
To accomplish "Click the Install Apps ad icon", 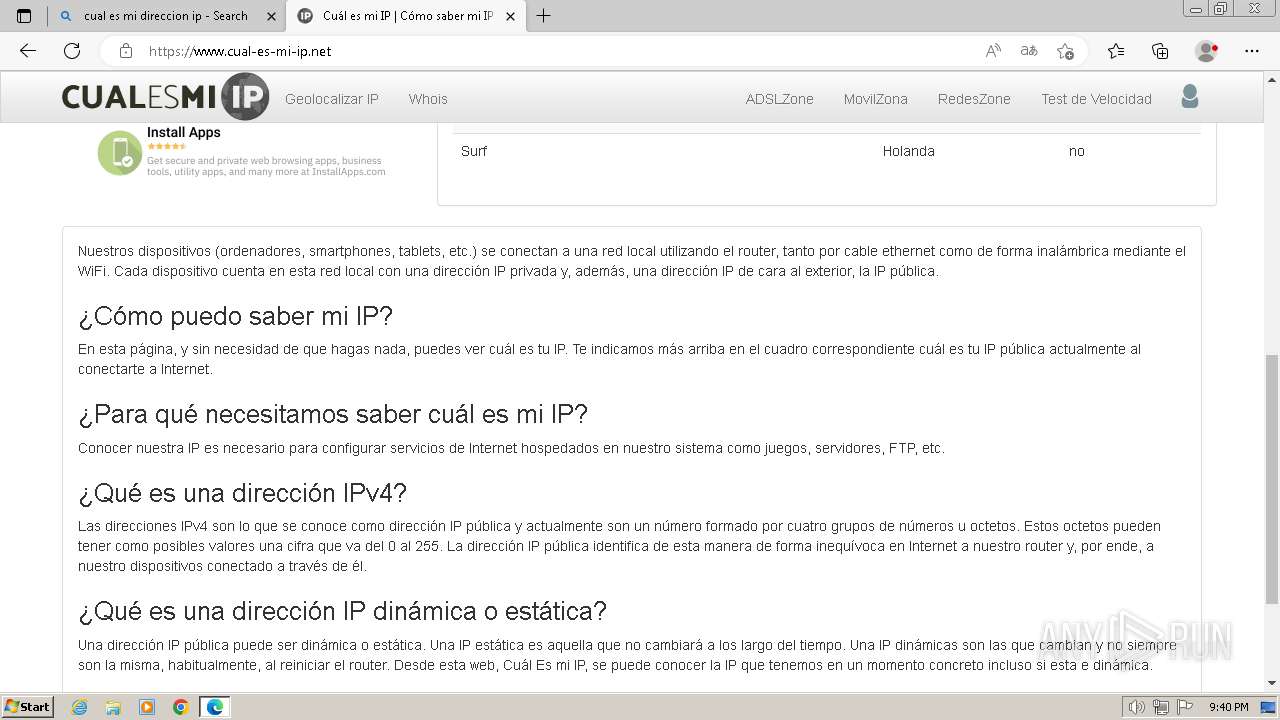I will [119, 153].
